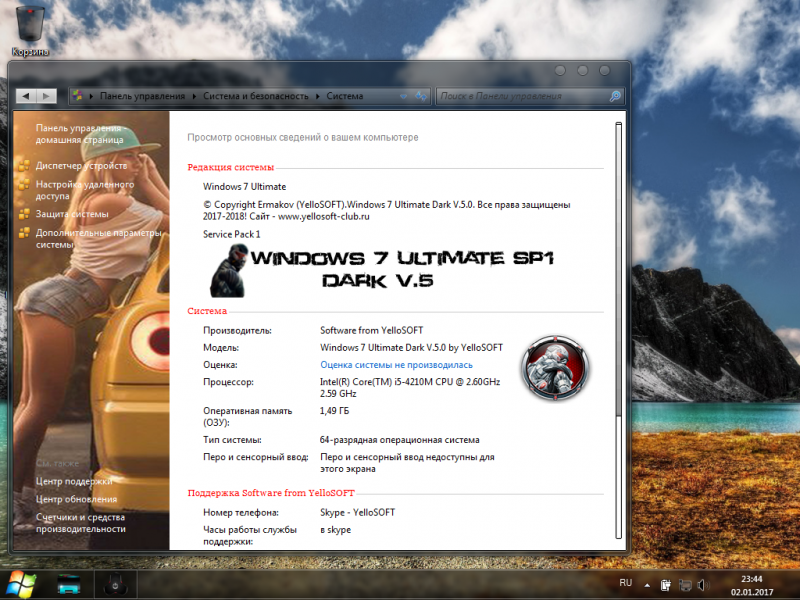The height and width of the screenshot is (600, 800).
Task: Expand the arrow before Система и безопасность breadcrumb
Action: click(x=194, y=96)
